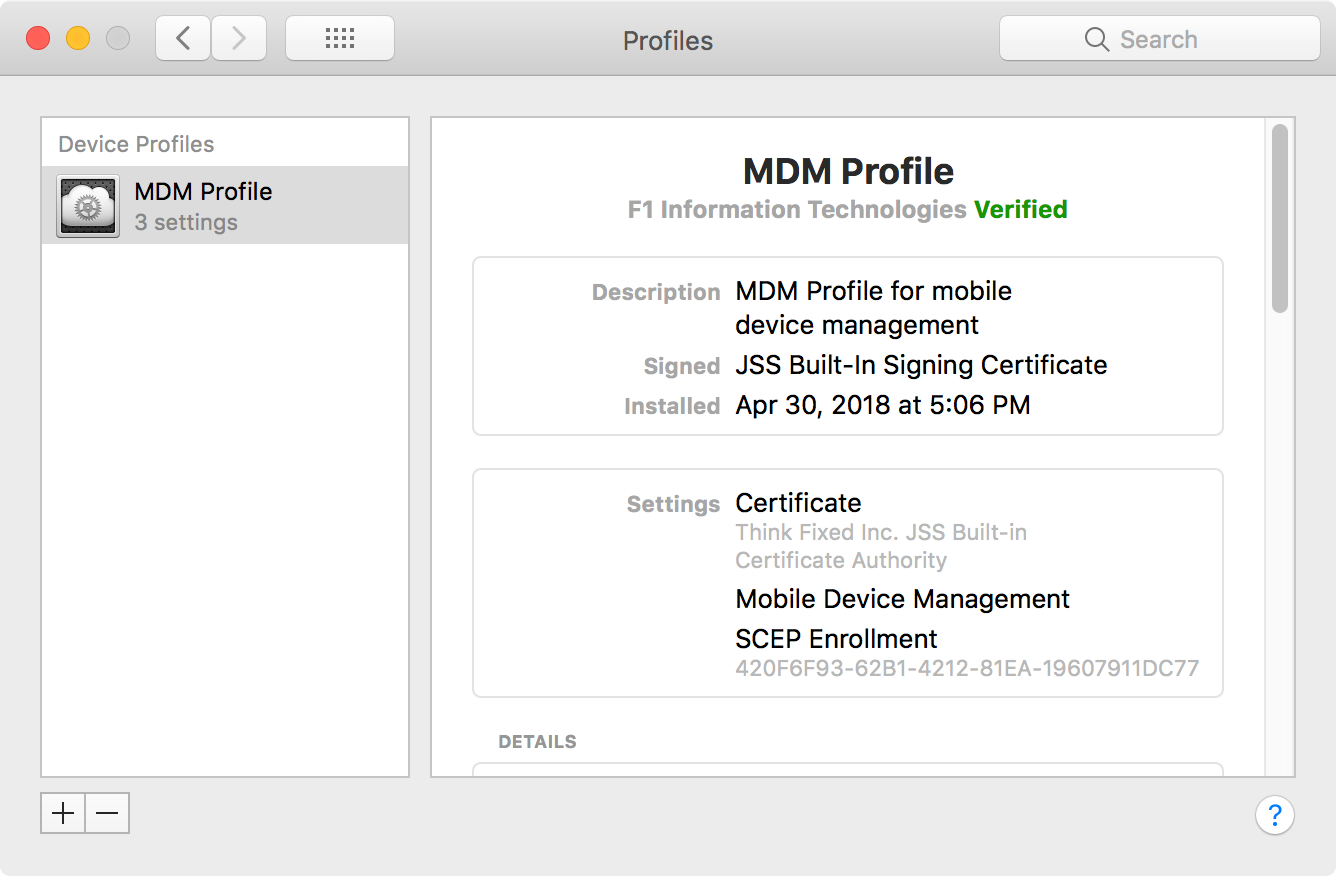Click the magnifier icon in Search
Viewport: 1336px width, 876px height.
click(x=1097, y=40)
